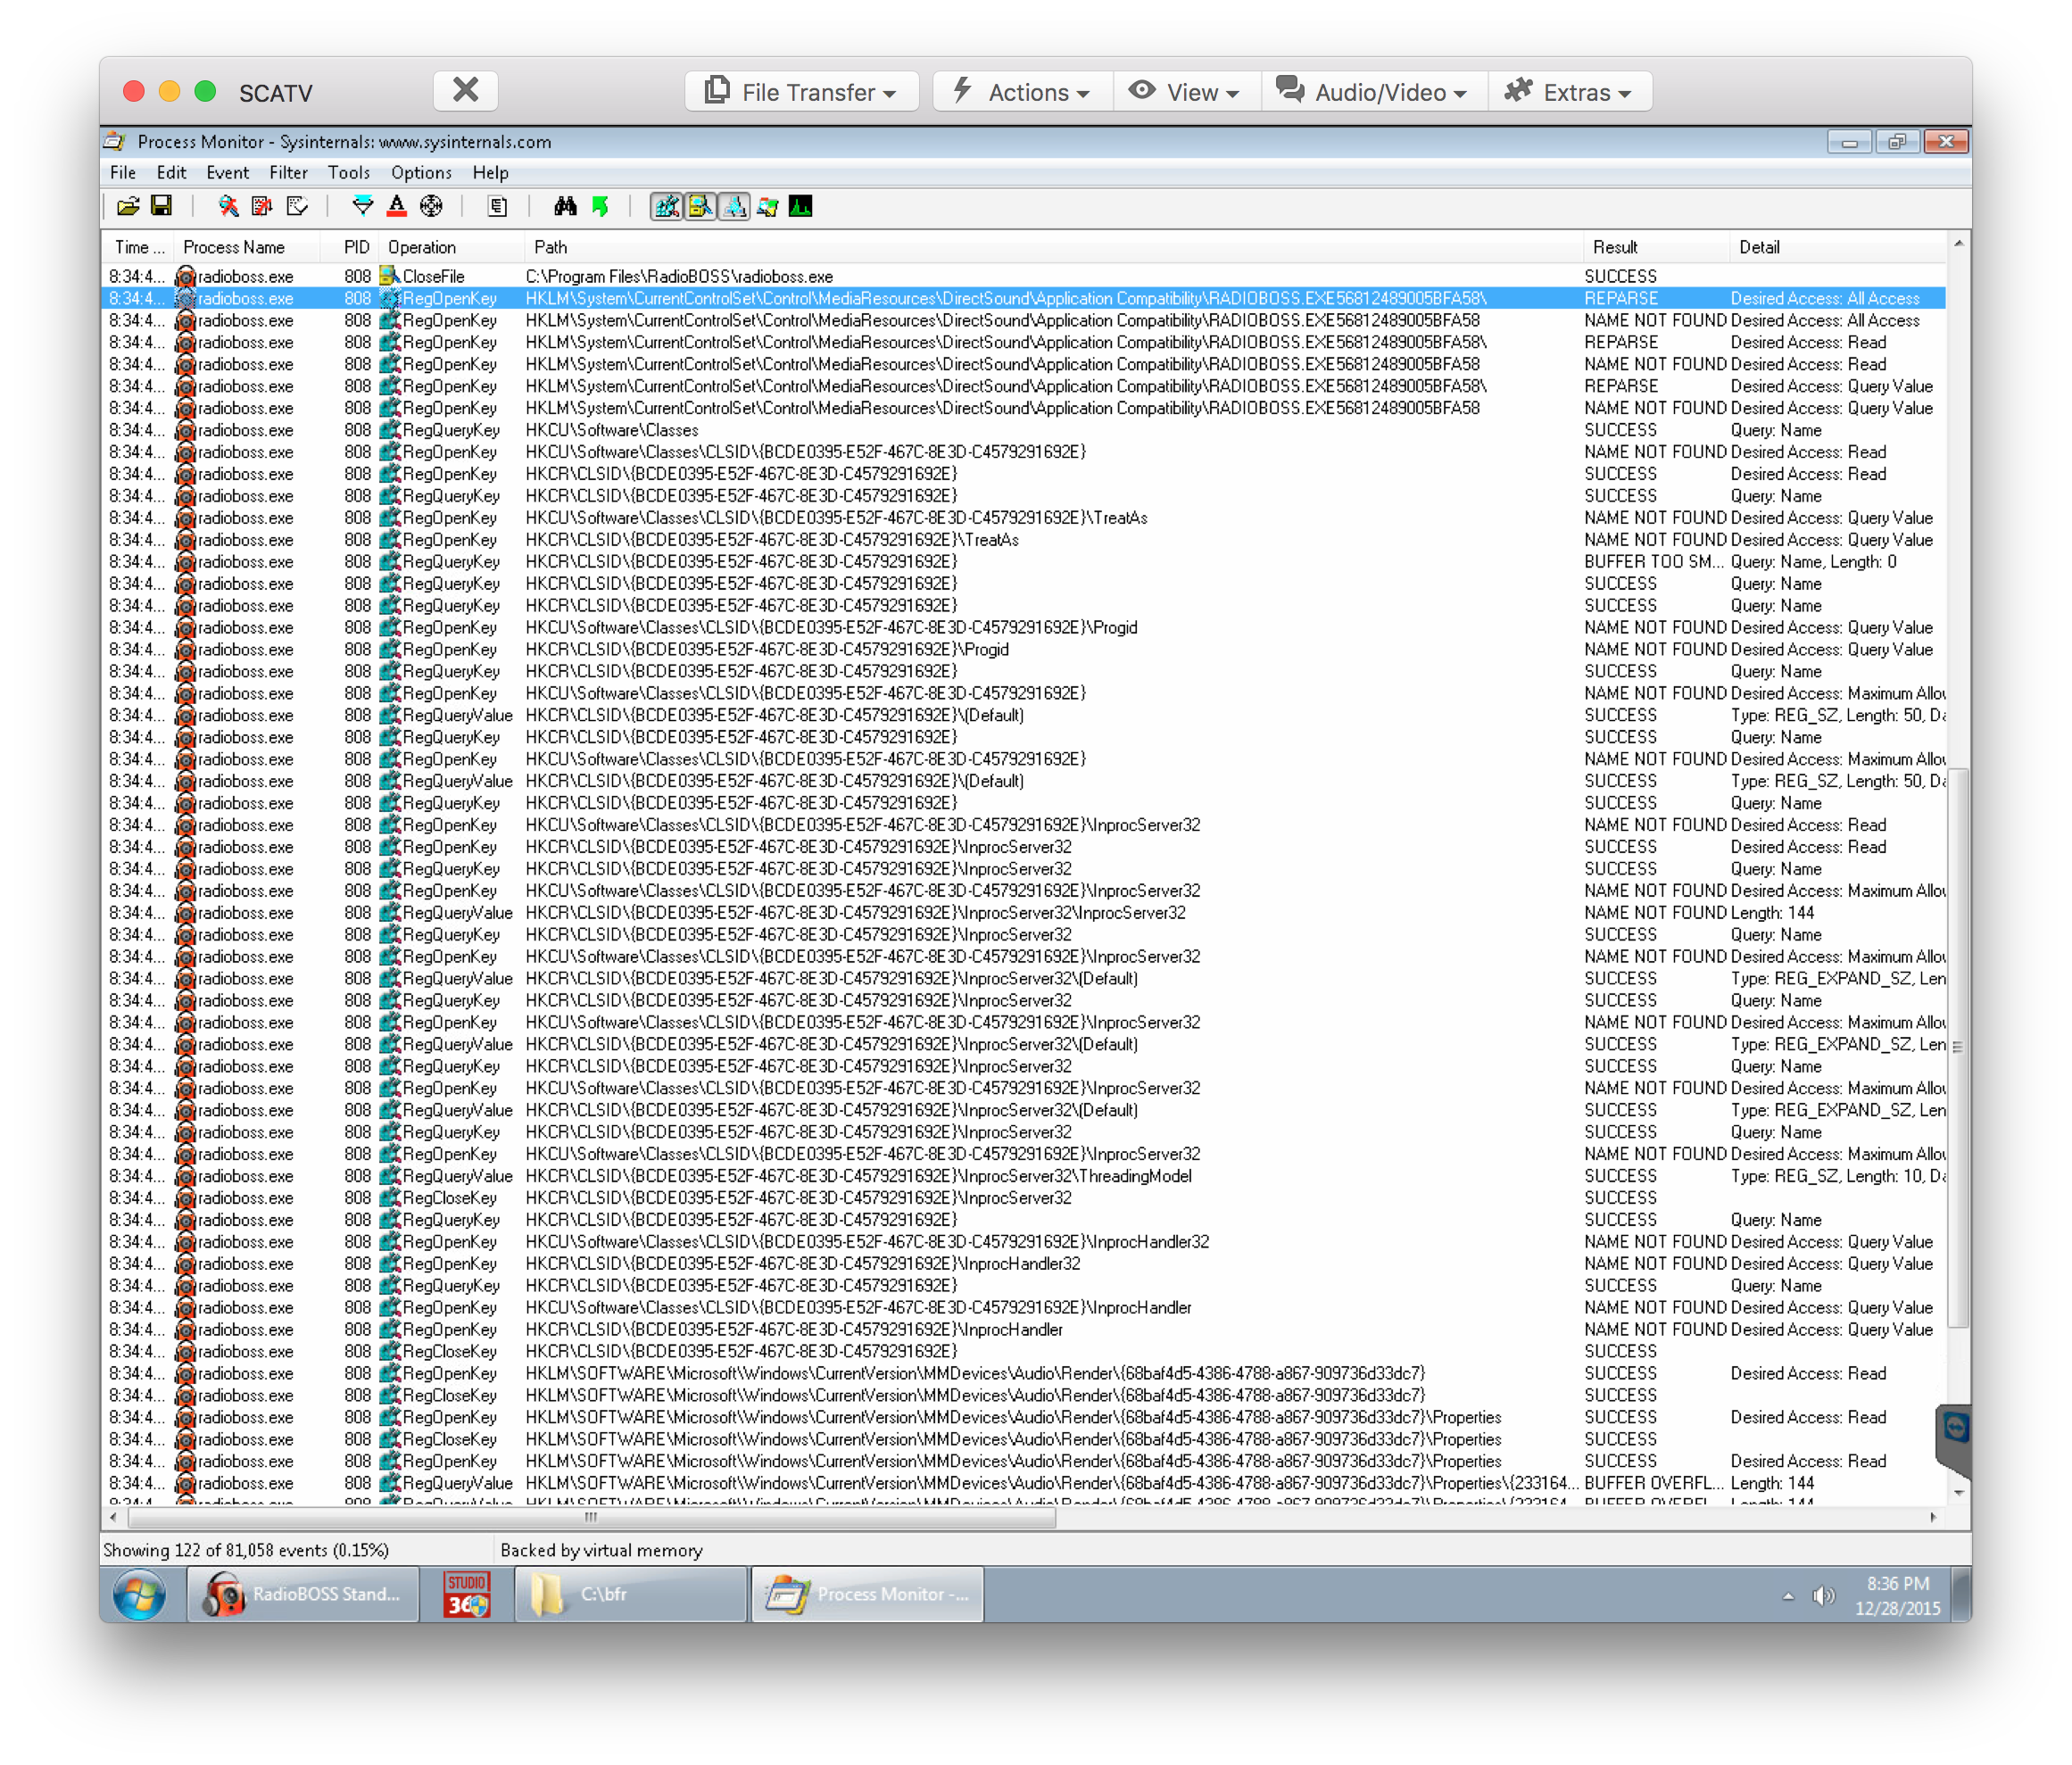
Task: Expand the View dropdown
Action: pos(1186,92)
